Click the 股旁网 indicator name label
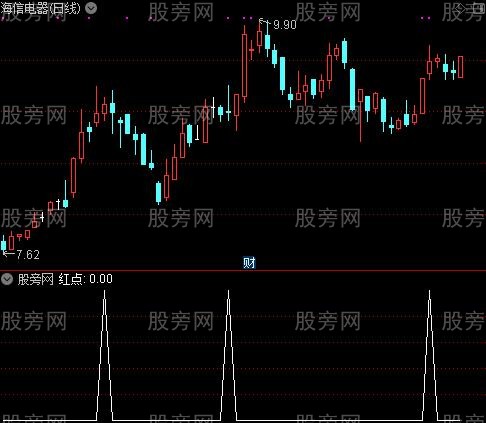486x423 pixels. 35,279
